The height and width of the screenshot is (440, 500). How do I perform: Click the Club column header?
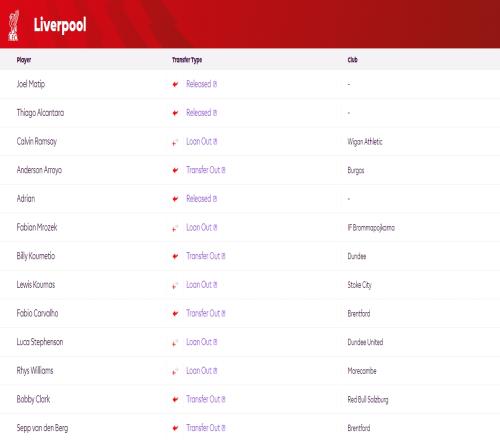click(353, 60)
